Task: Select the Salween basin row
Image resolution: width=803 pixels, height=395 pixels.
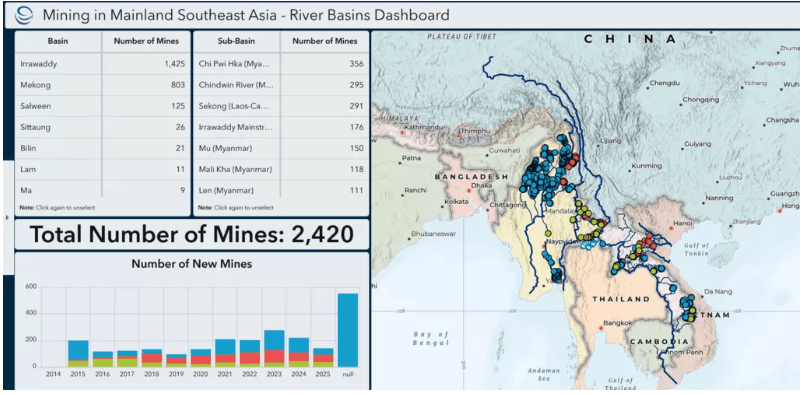Action: pos(102,106)
